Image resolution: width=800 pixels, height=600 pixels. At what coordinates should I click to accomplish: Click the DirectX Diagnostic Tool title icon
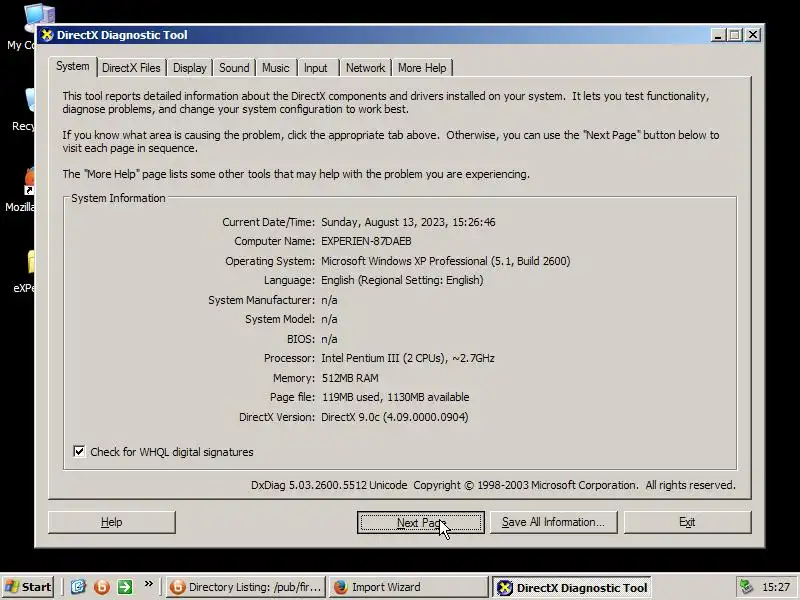click(x=47, y=35)
